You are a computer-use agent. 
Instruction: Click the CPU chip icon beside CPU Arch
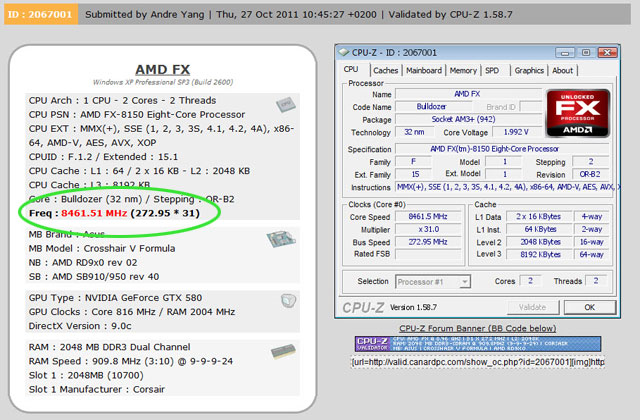286,104
